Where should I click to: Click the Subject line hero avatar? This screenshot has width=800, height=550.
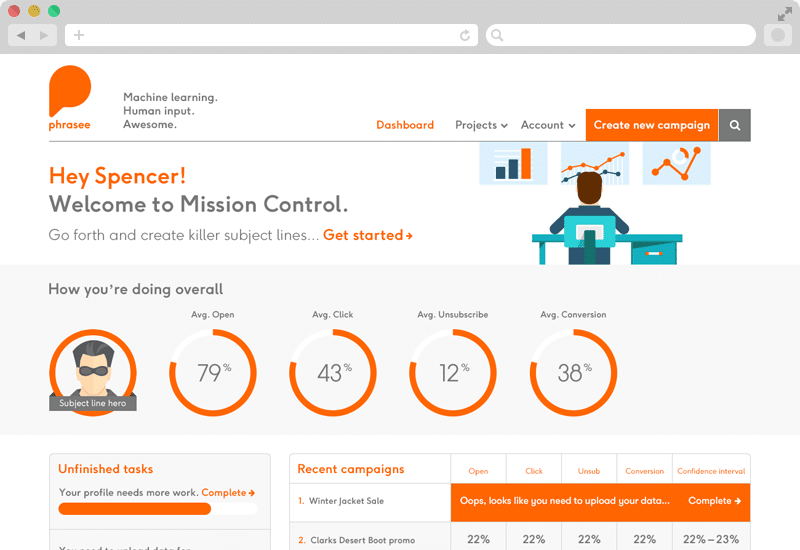pyautogui.click(x=93, y=372)
